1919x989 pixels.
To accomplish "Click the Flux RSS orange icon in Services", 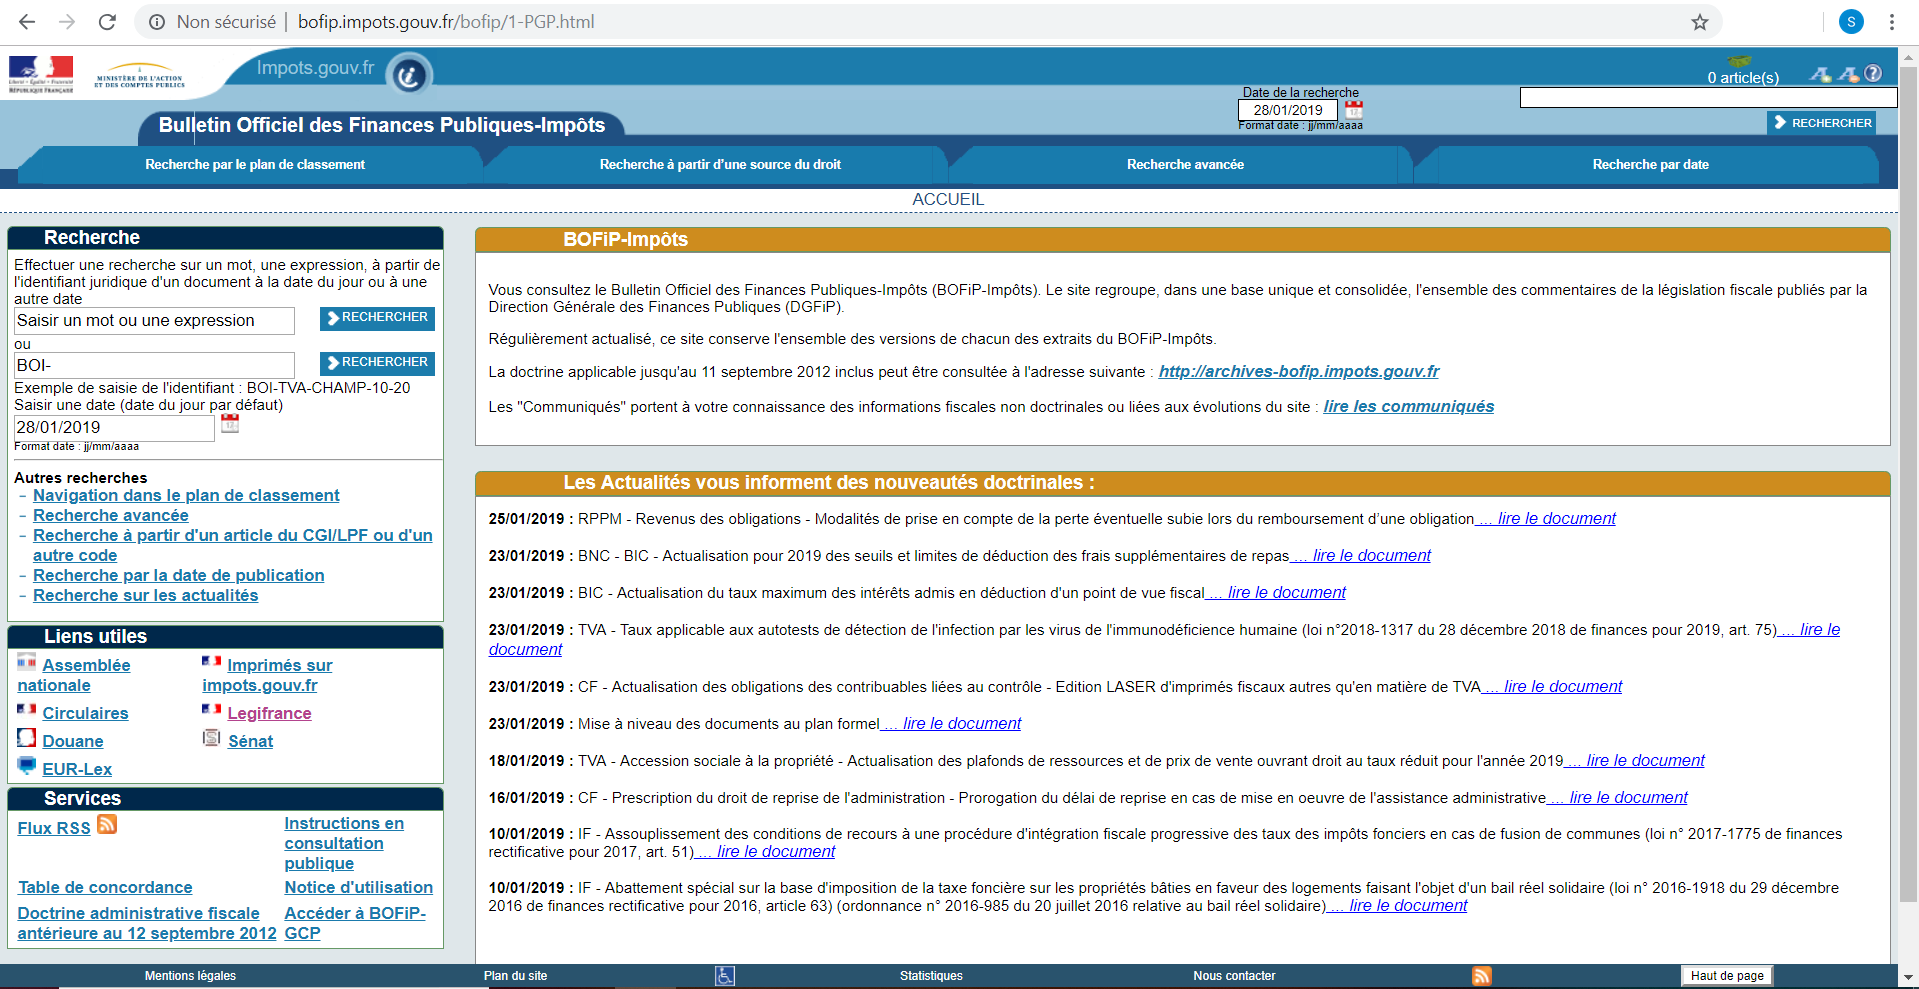I will pyautogui.click(x=107, y=824).
